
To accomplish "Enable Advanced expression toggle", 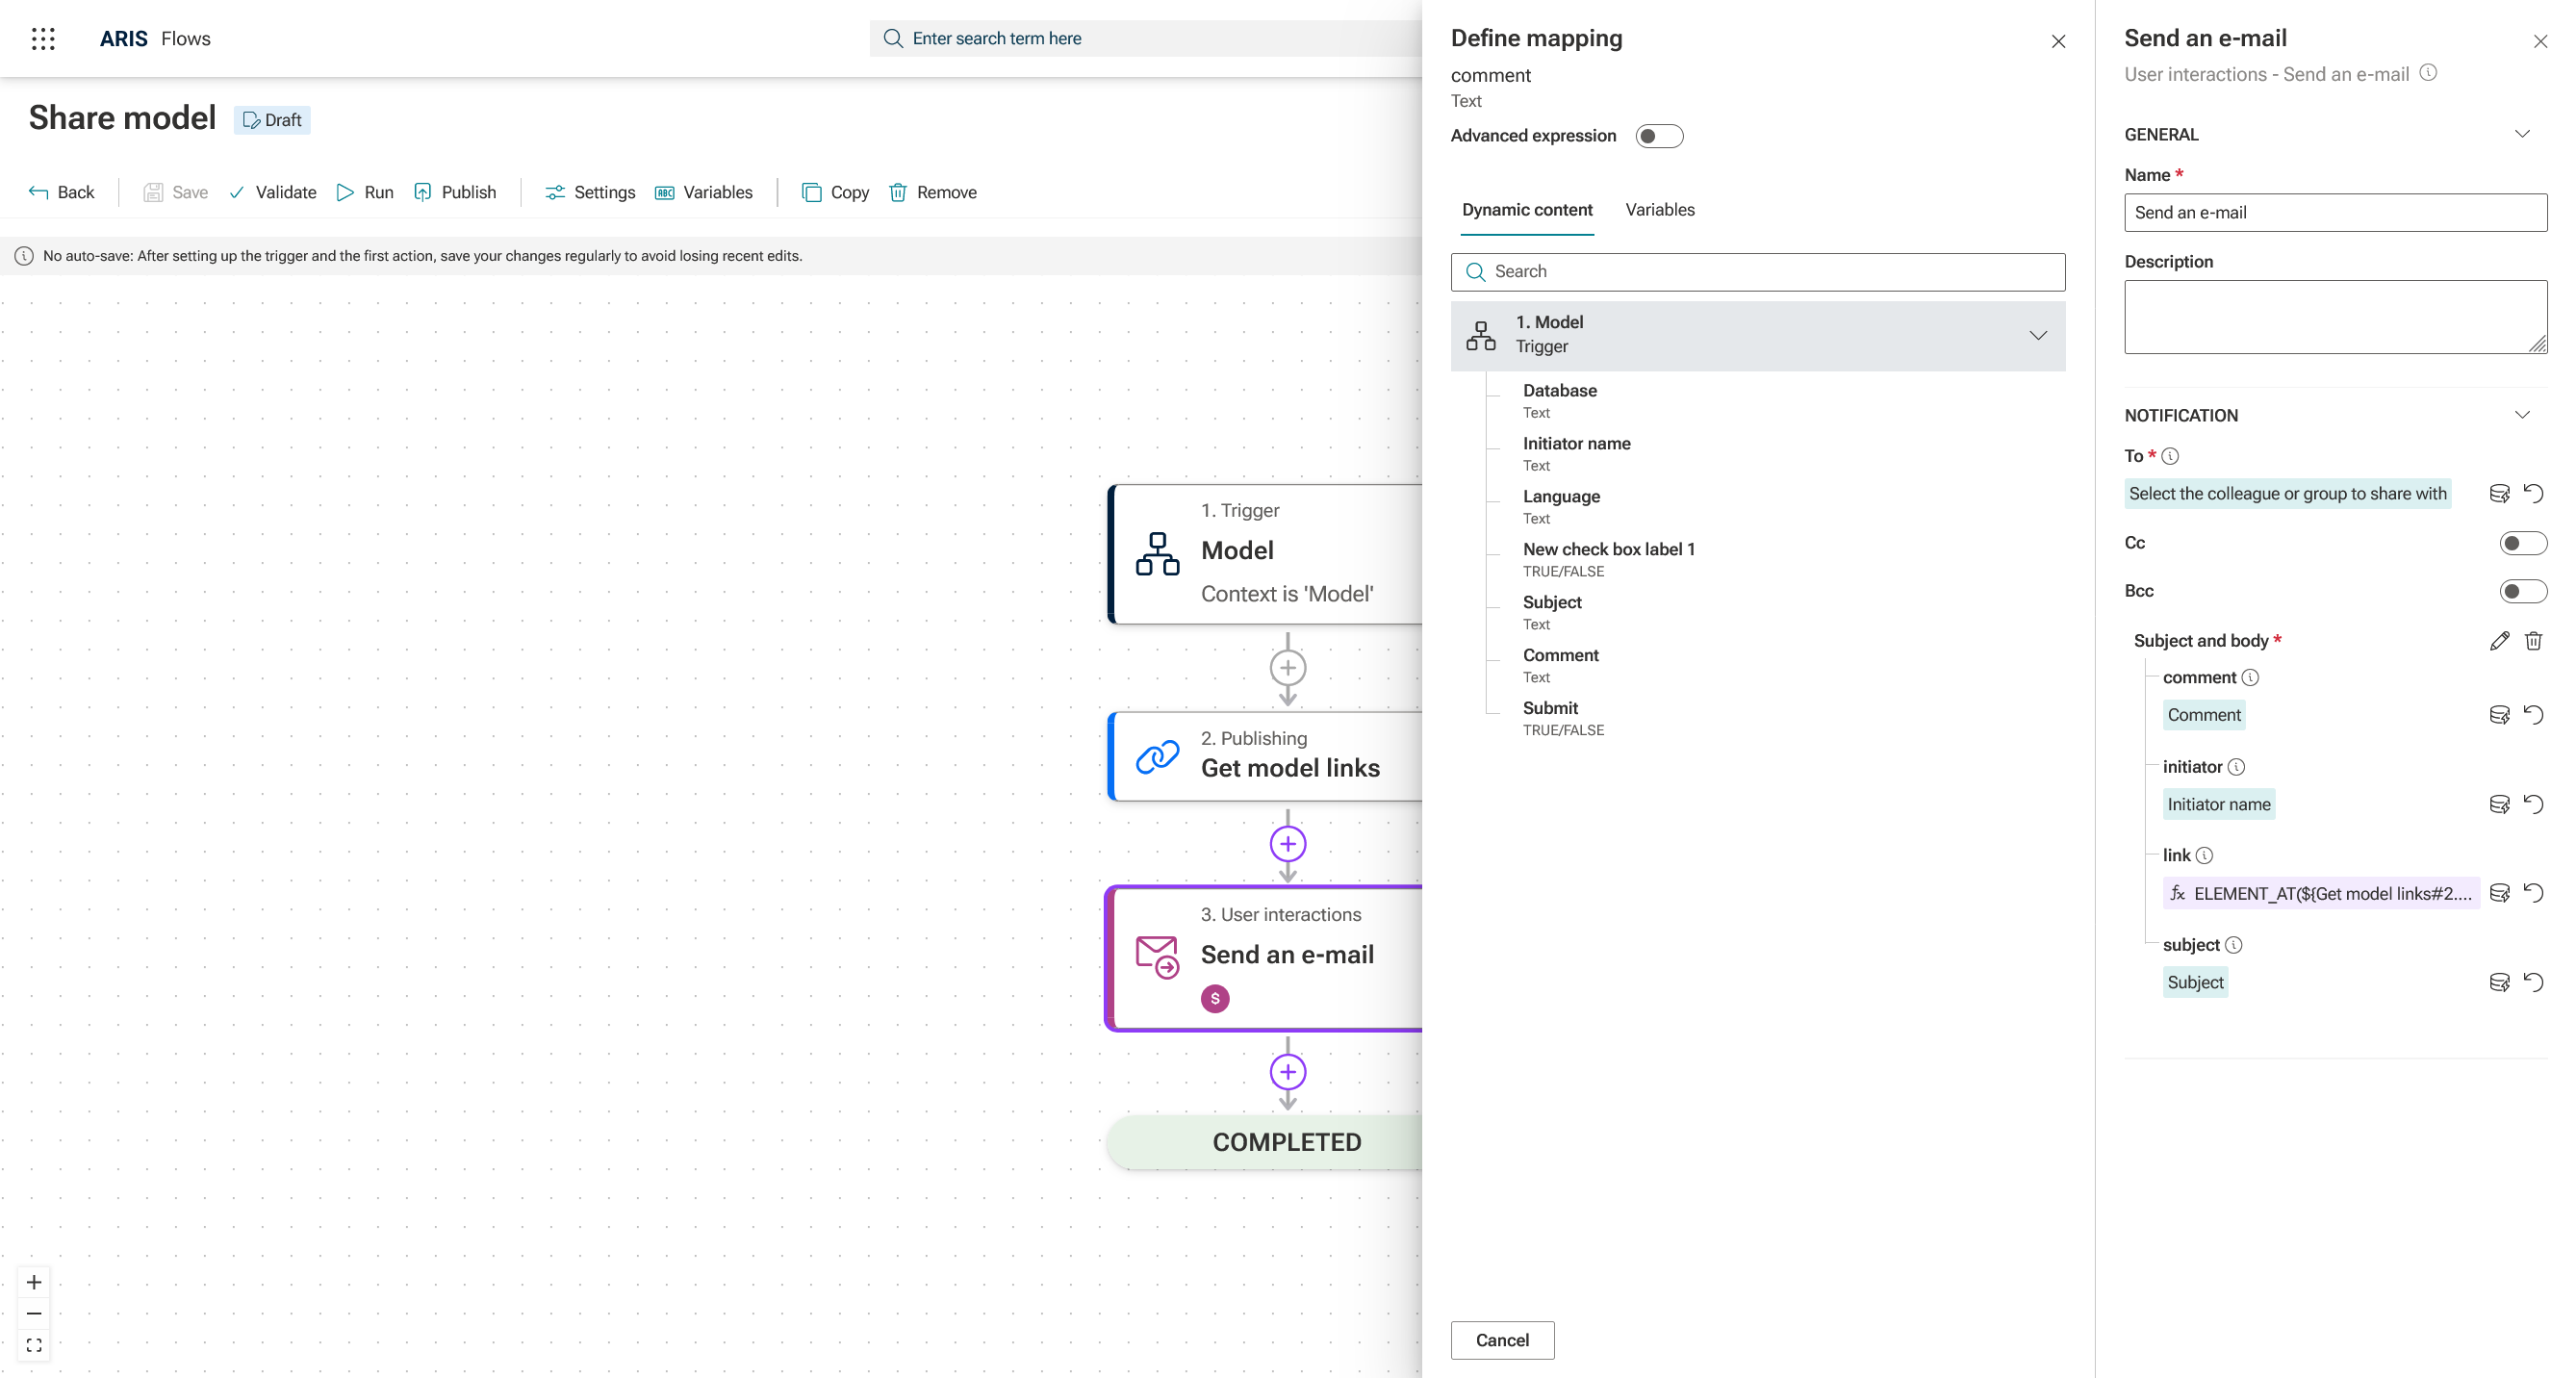I will [1658, 136].
